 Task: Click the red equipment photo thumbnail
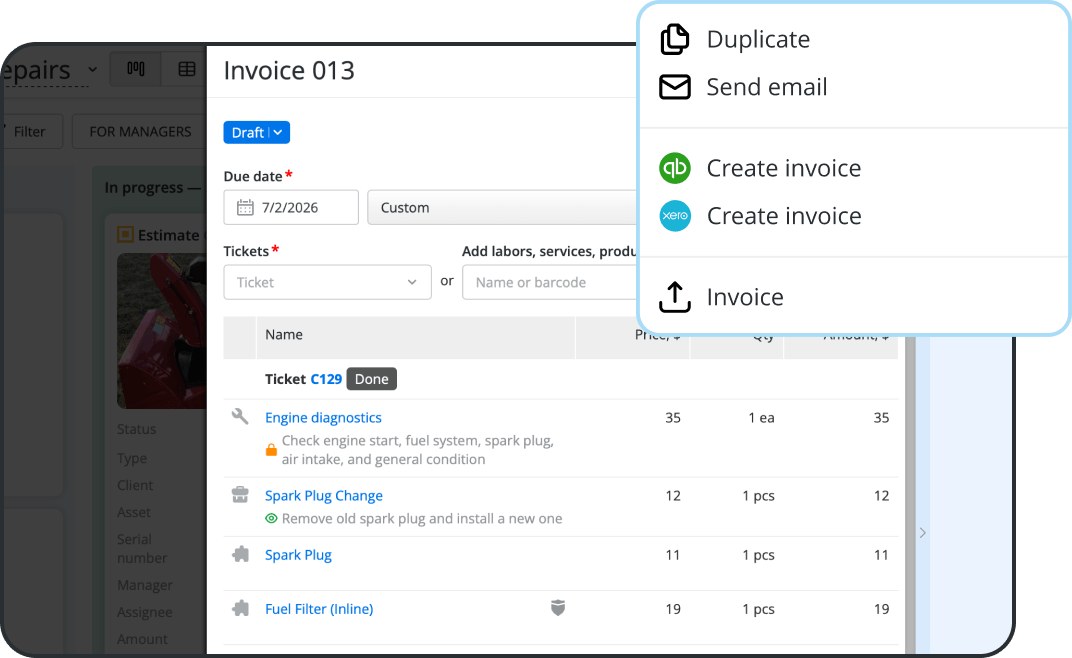(x=162, y=331)
